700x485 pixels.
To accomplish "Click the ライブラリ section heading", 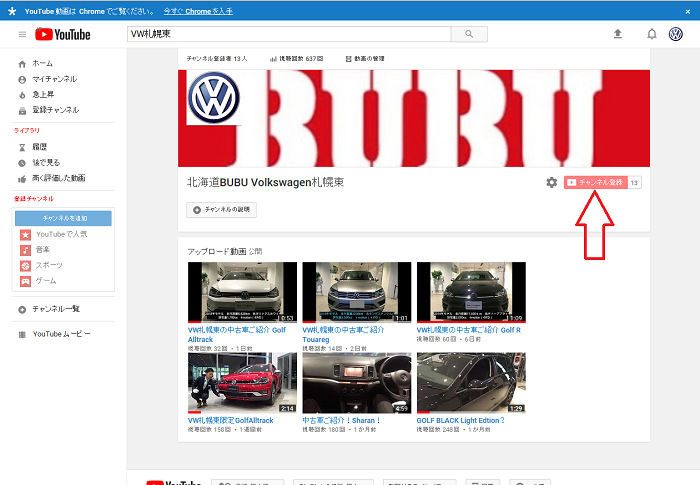I will coord(27,130).
